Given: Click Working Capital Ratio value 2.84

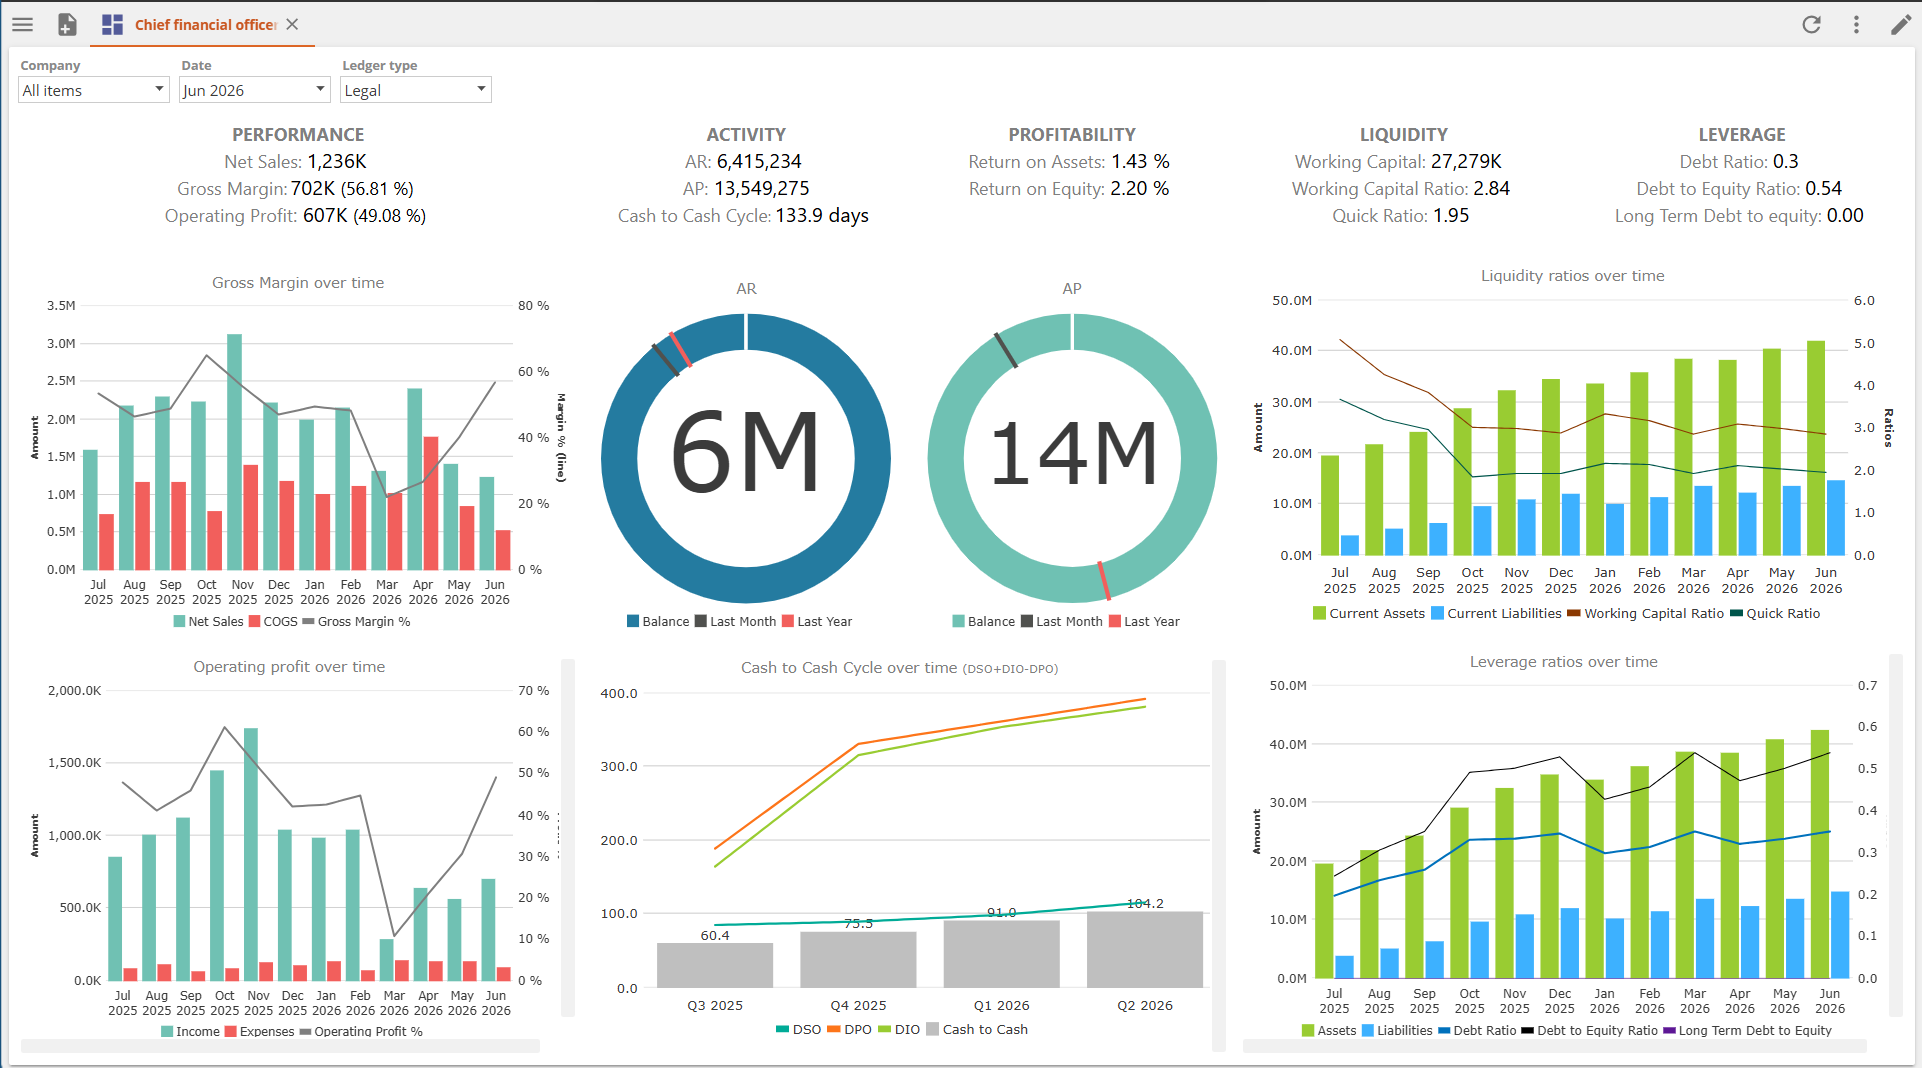Looking at the screenshot, I should click(x=1492, y=189).
